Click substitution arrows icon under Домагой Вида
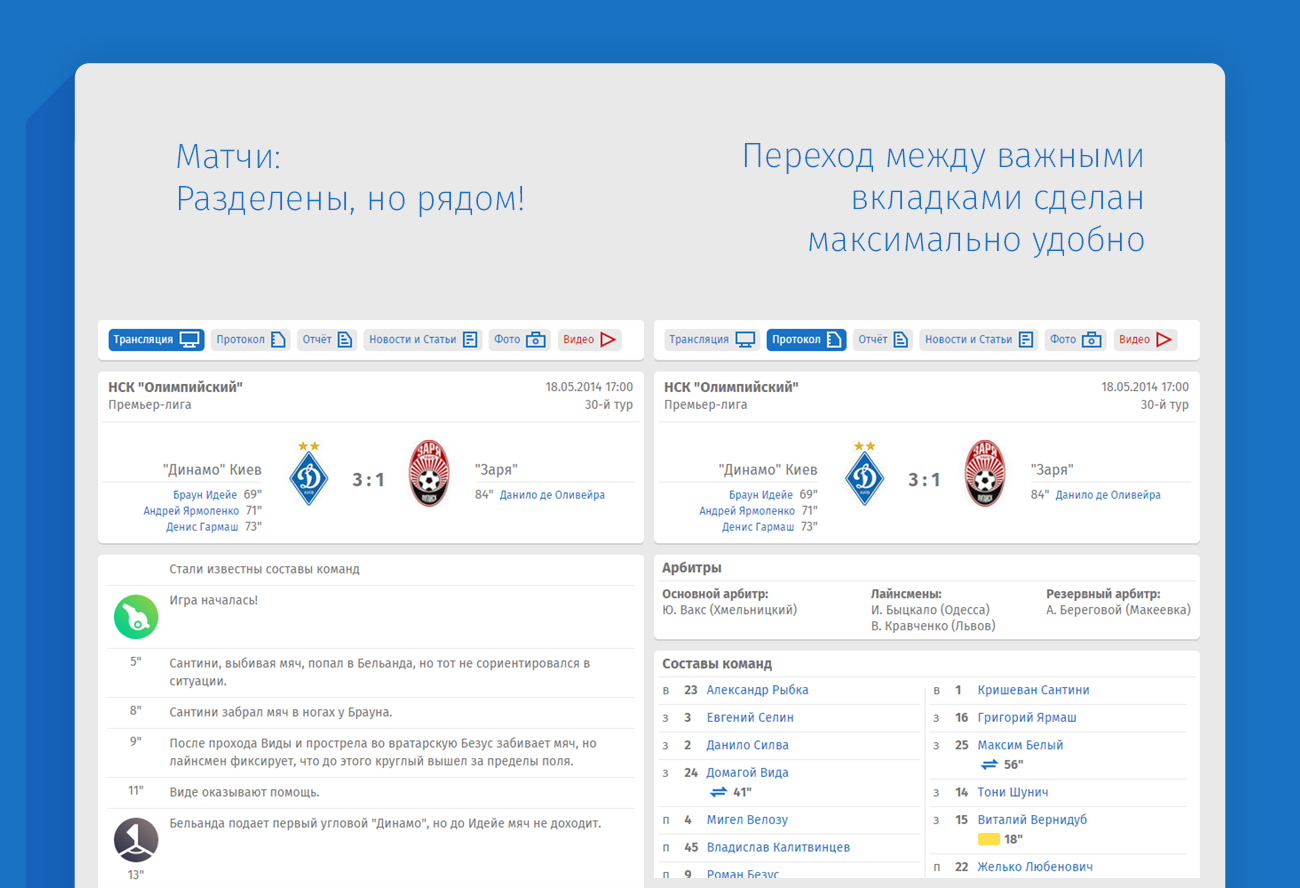The height and width of the screenshot is (888, 1300). point(718,792)
